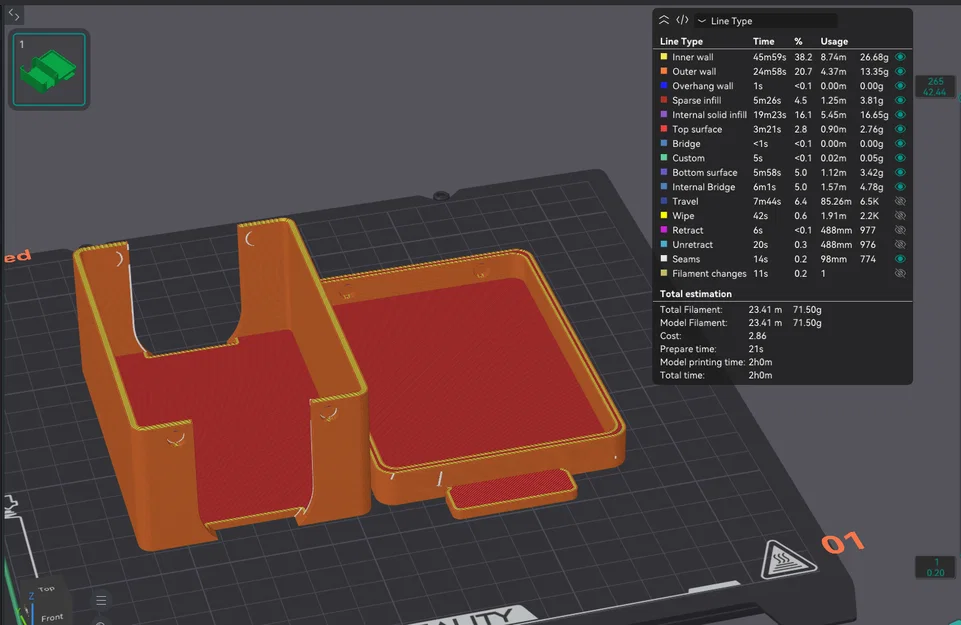
Task: Hide Internal solid infill via its eye icon
Action: (x=900, y=115)
